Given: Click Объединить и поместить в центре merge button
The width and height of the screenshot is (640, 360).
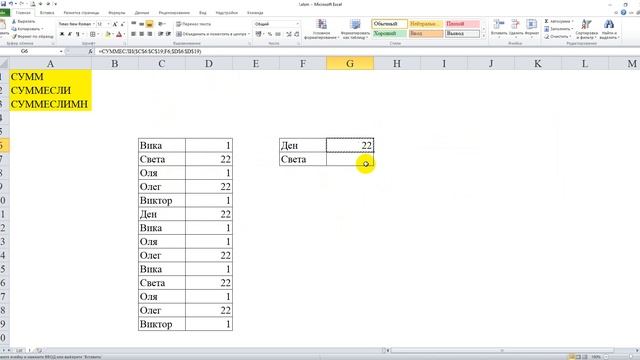Looking at the screenshot, I should pyautogui.click(x=212, y=34).
